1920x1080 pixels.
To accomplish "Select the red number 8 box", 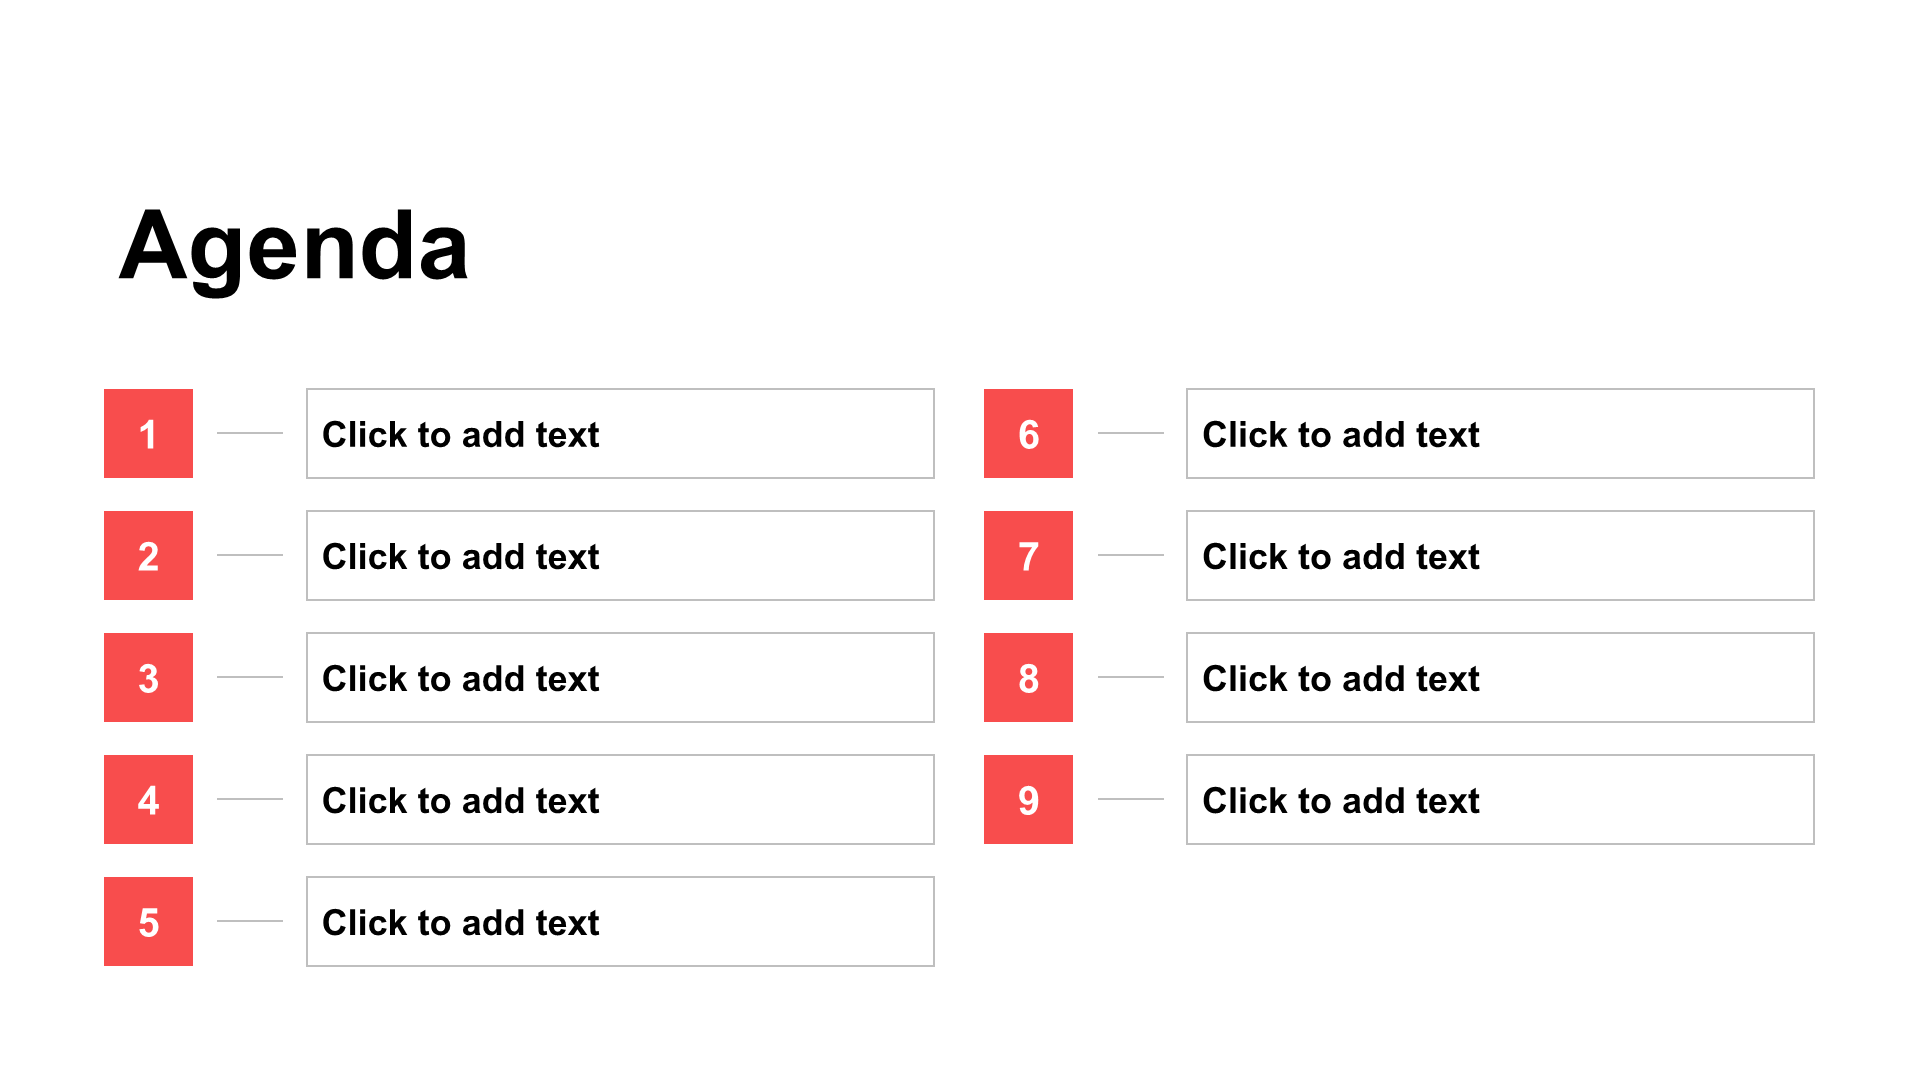I will [x=1028, y=677].
